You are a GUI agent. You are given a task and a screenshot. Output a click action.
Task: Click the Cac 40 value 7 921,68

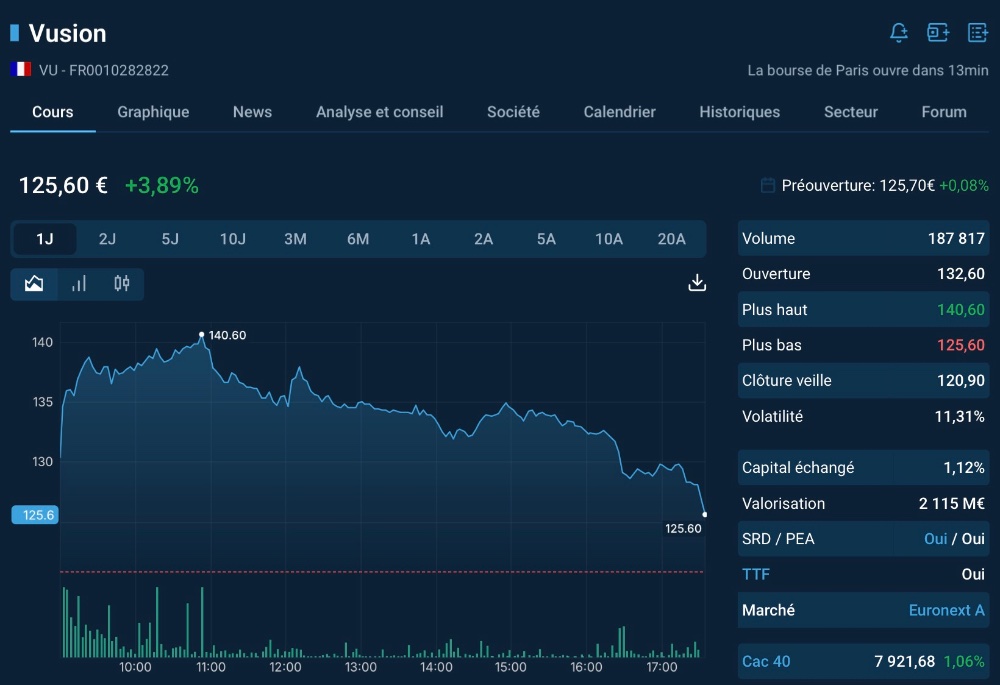coord(904,661)
